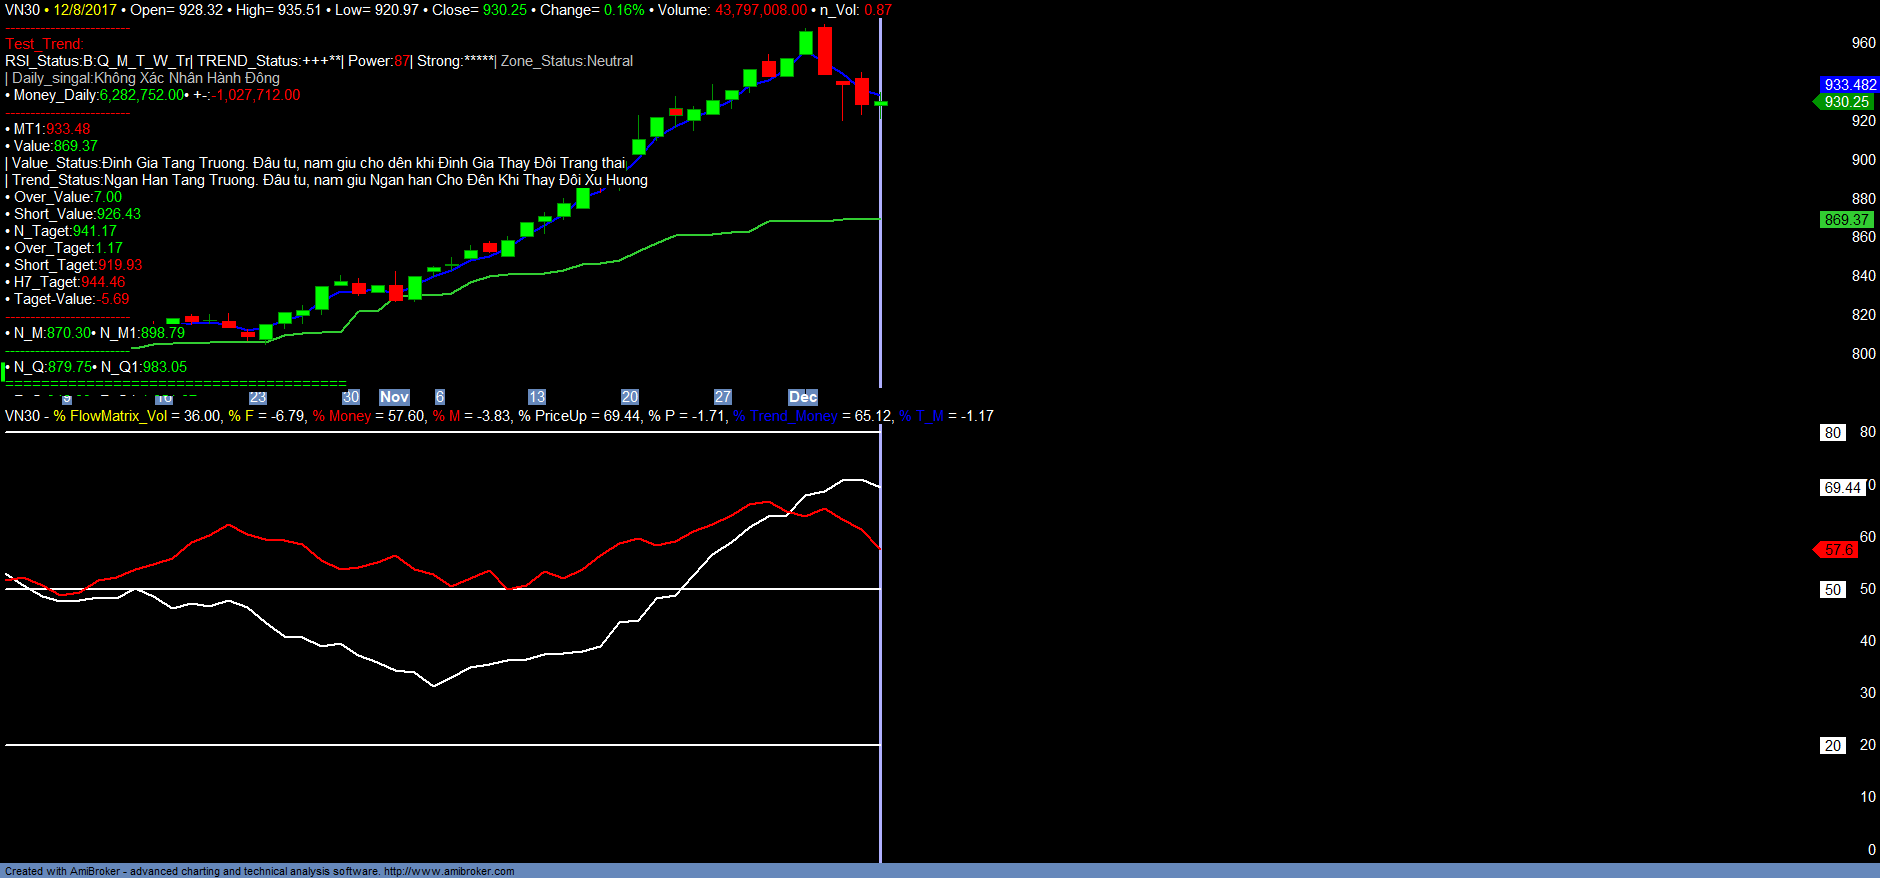Click the date marker labeled 23
Image resolution: width=1880 pixels, height=878 pixels.
[x=258, y=397]
